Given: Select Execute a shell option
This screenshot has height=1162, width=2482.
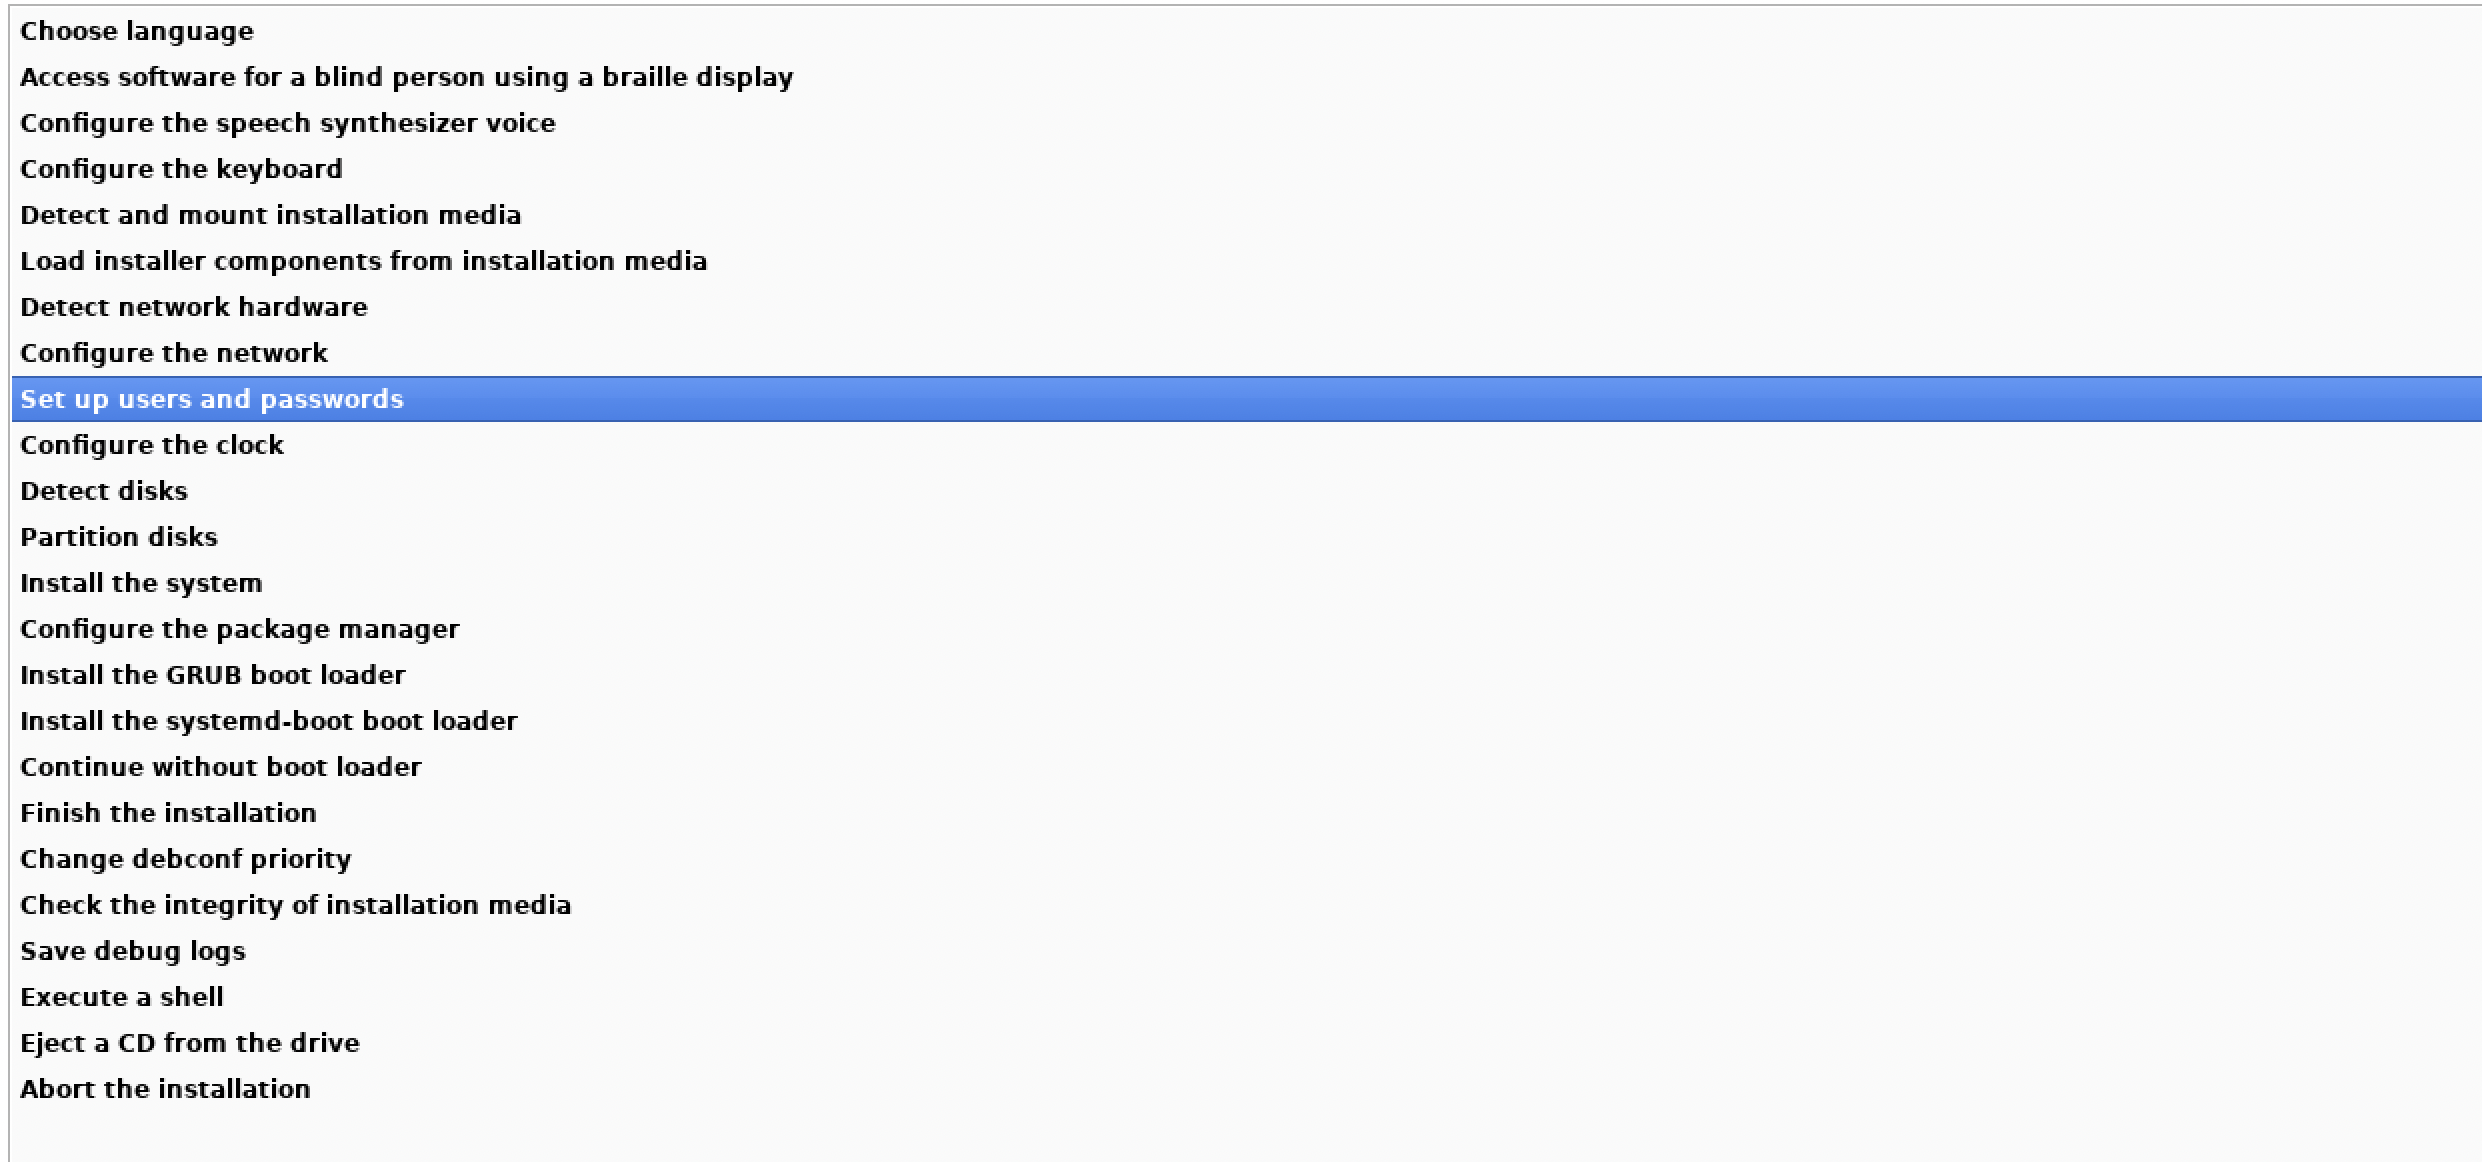Looking at the screenshot, I should [121, 997].
